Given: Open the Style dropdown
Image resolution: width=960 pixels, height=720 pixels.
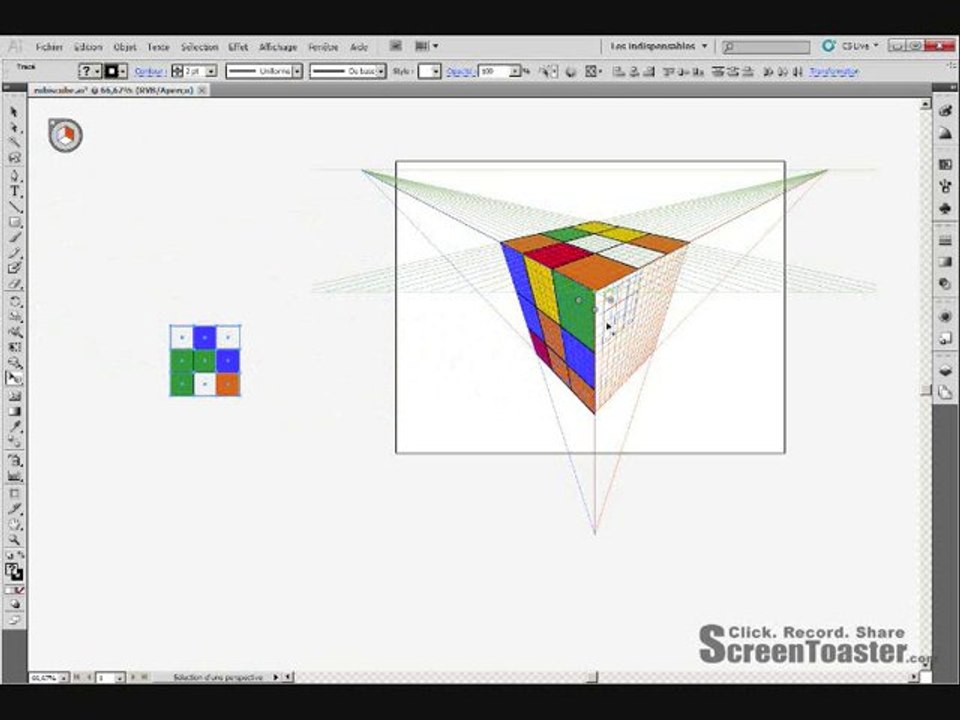Looking at the screenshot, I should pos(436,72).
